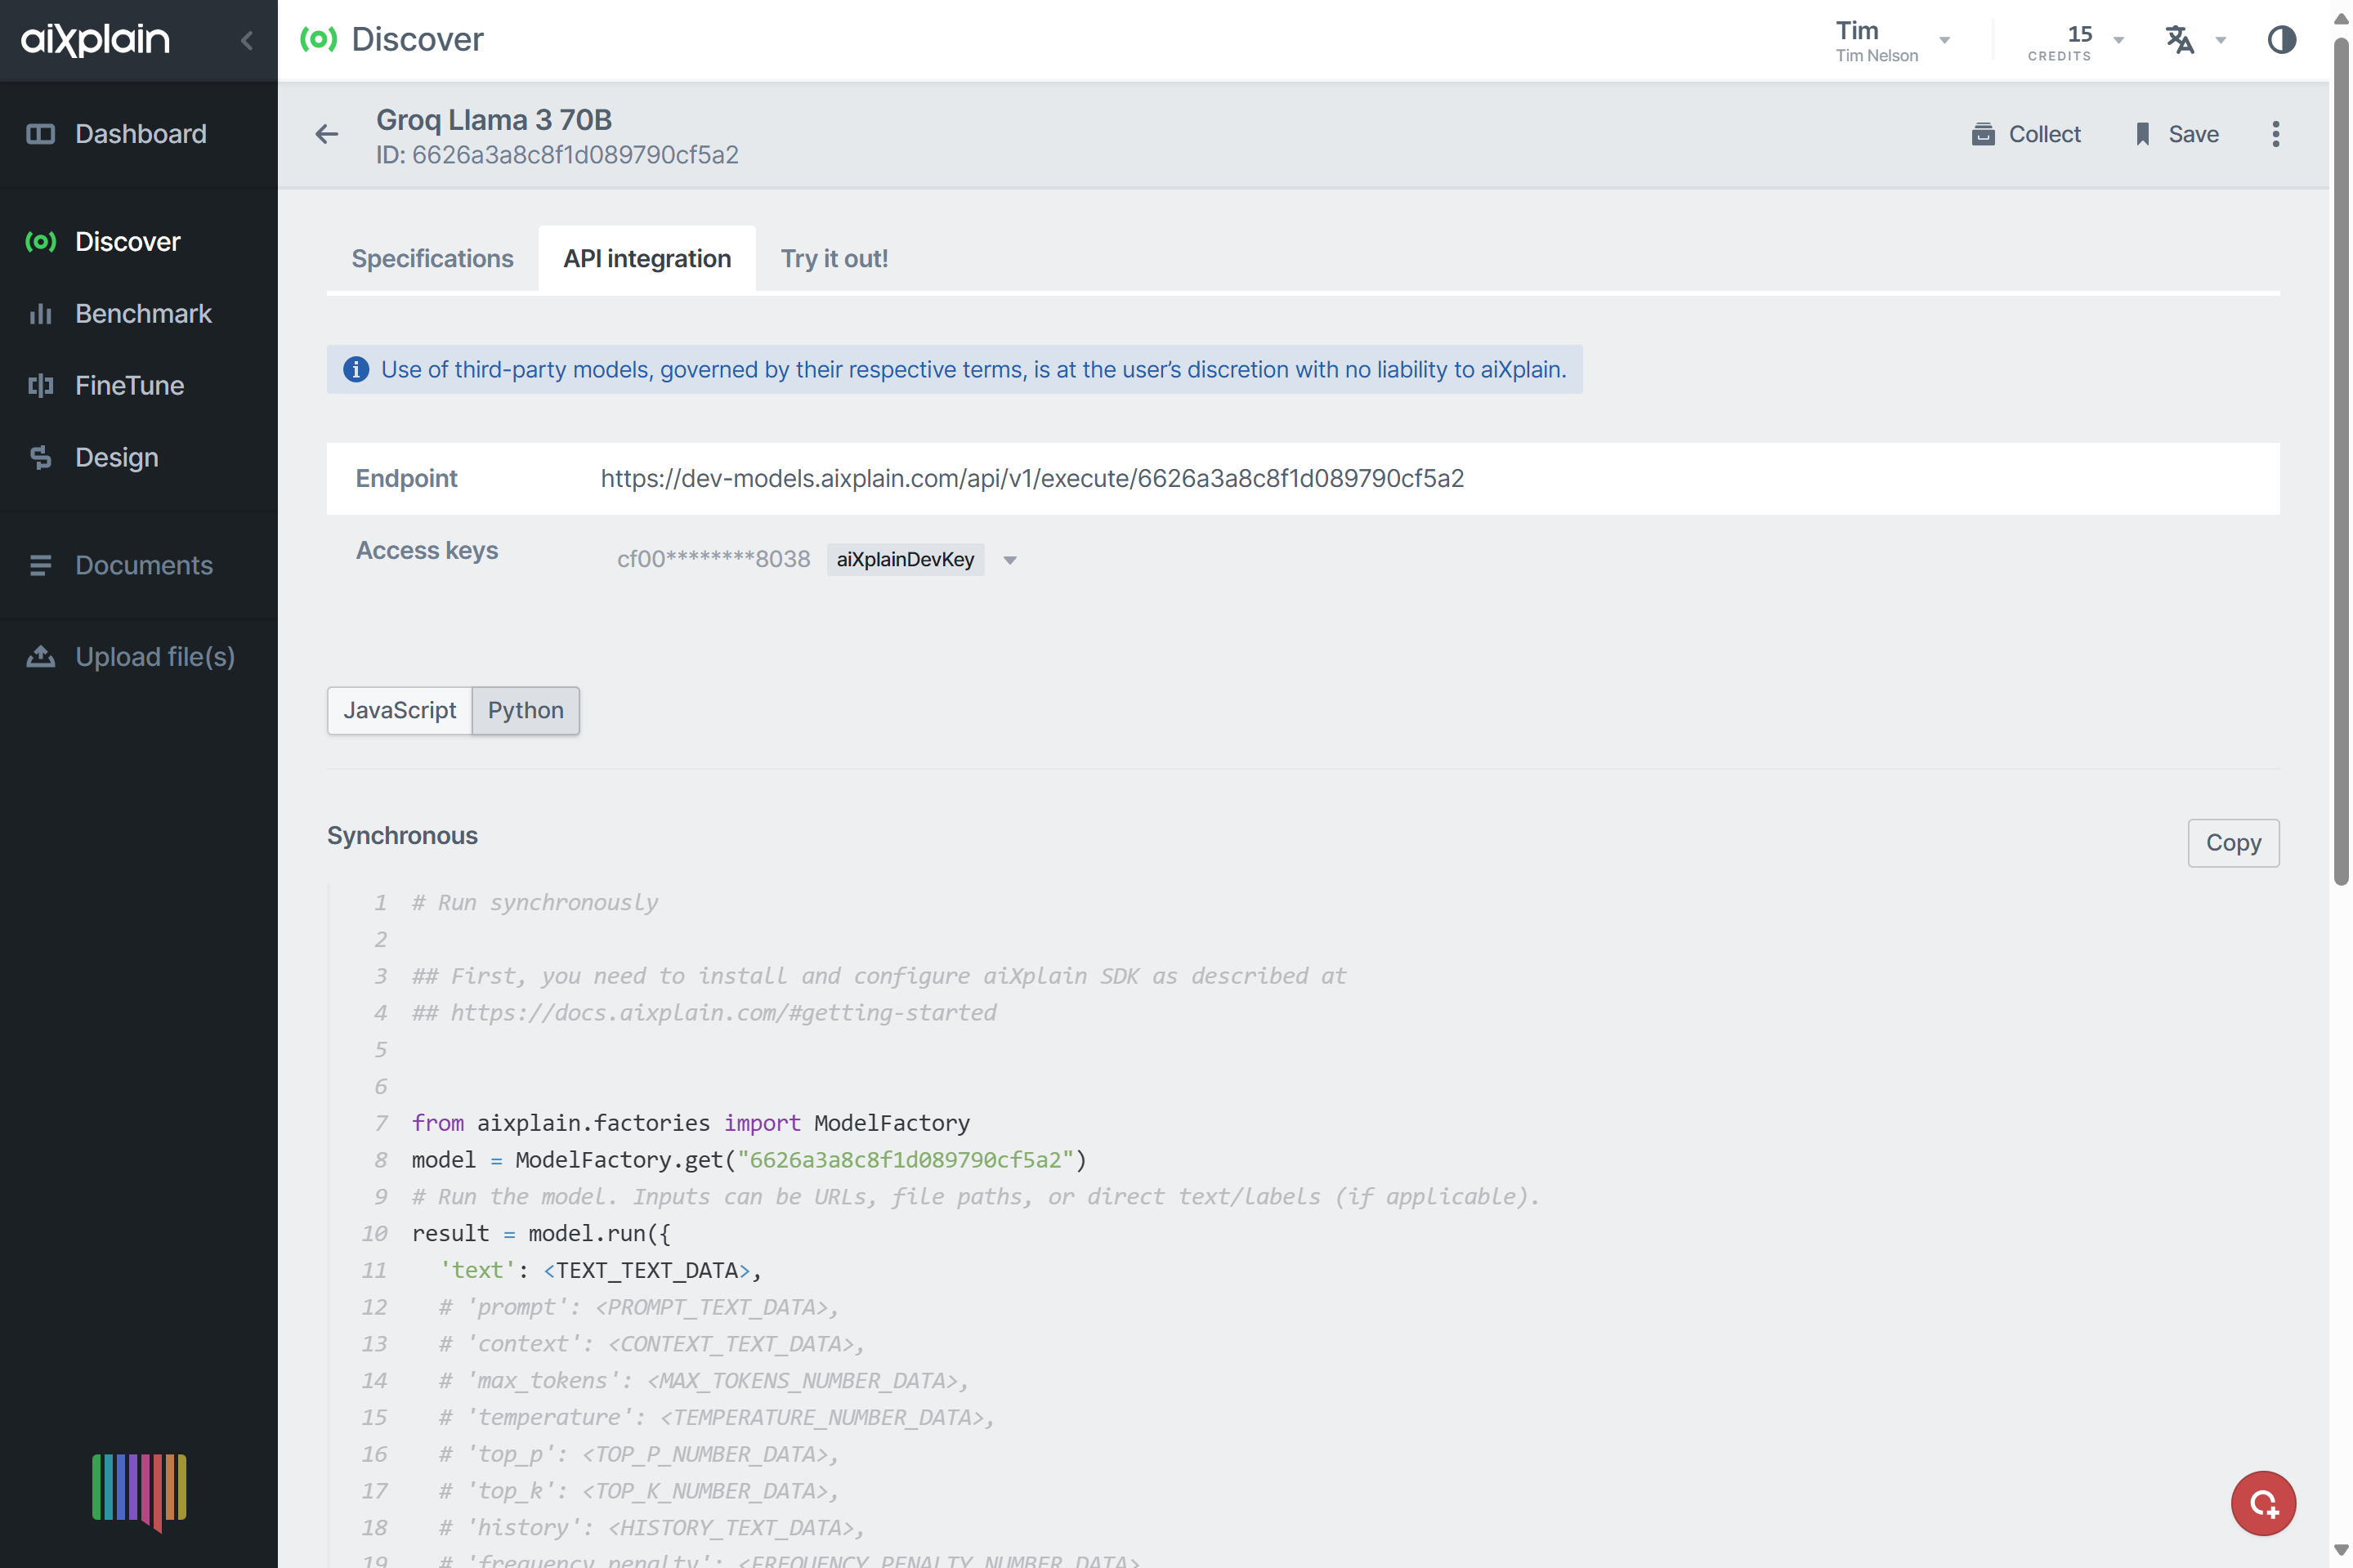The image size is (2353, 1568).
Task: Click the Save bookmark icon
Action: (2143, 133)
